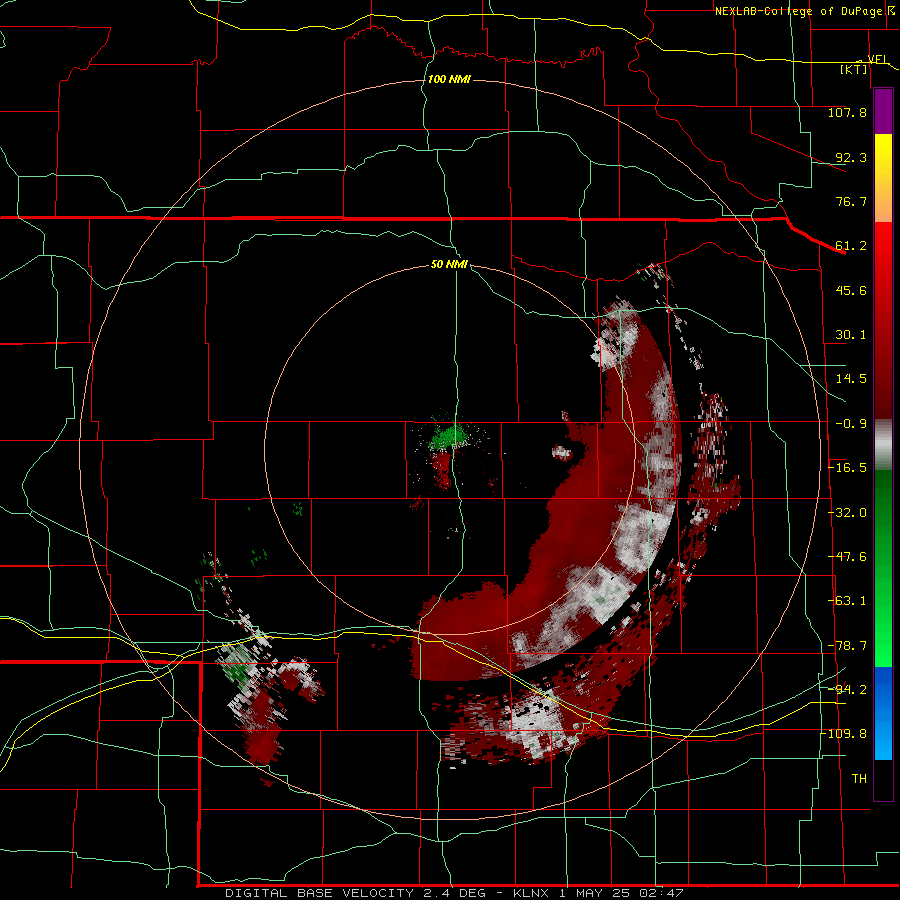Image resolution: width=900 pixels, height=900 pixels.
Task: Click the 107.8 legend value
Action: (x=847, y=112)
